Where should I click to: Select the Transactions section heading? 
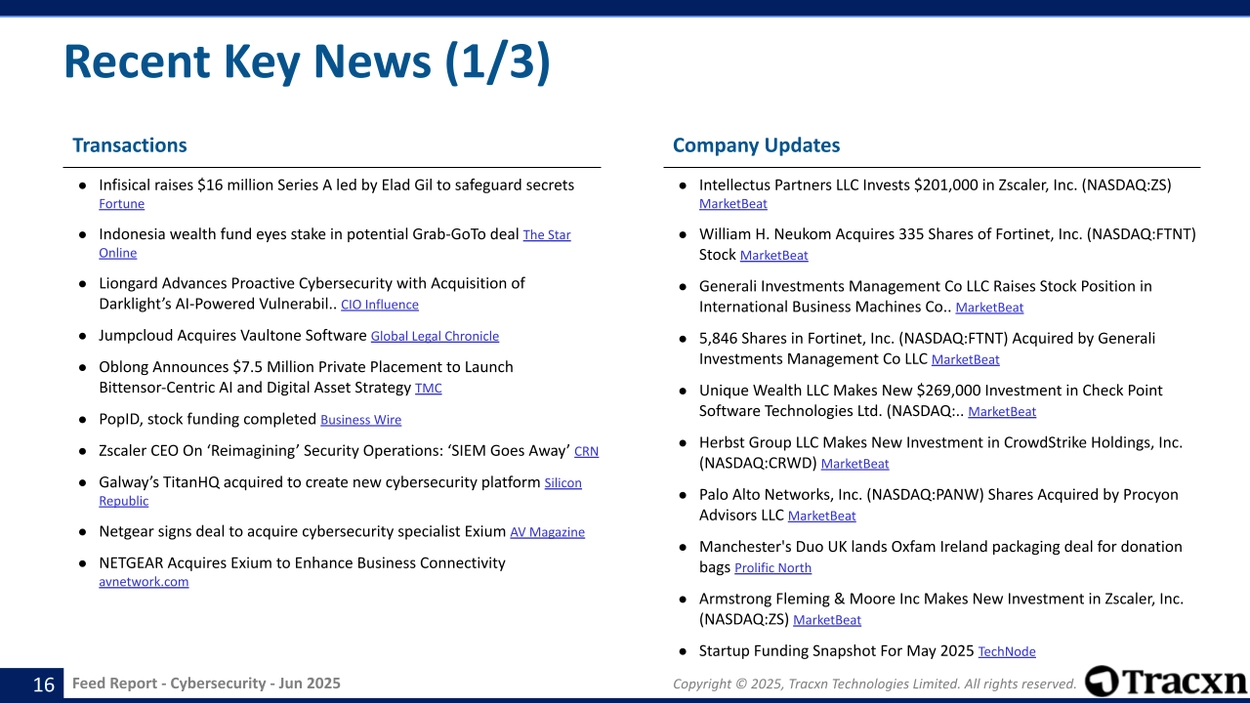click(x=130, y=145)
